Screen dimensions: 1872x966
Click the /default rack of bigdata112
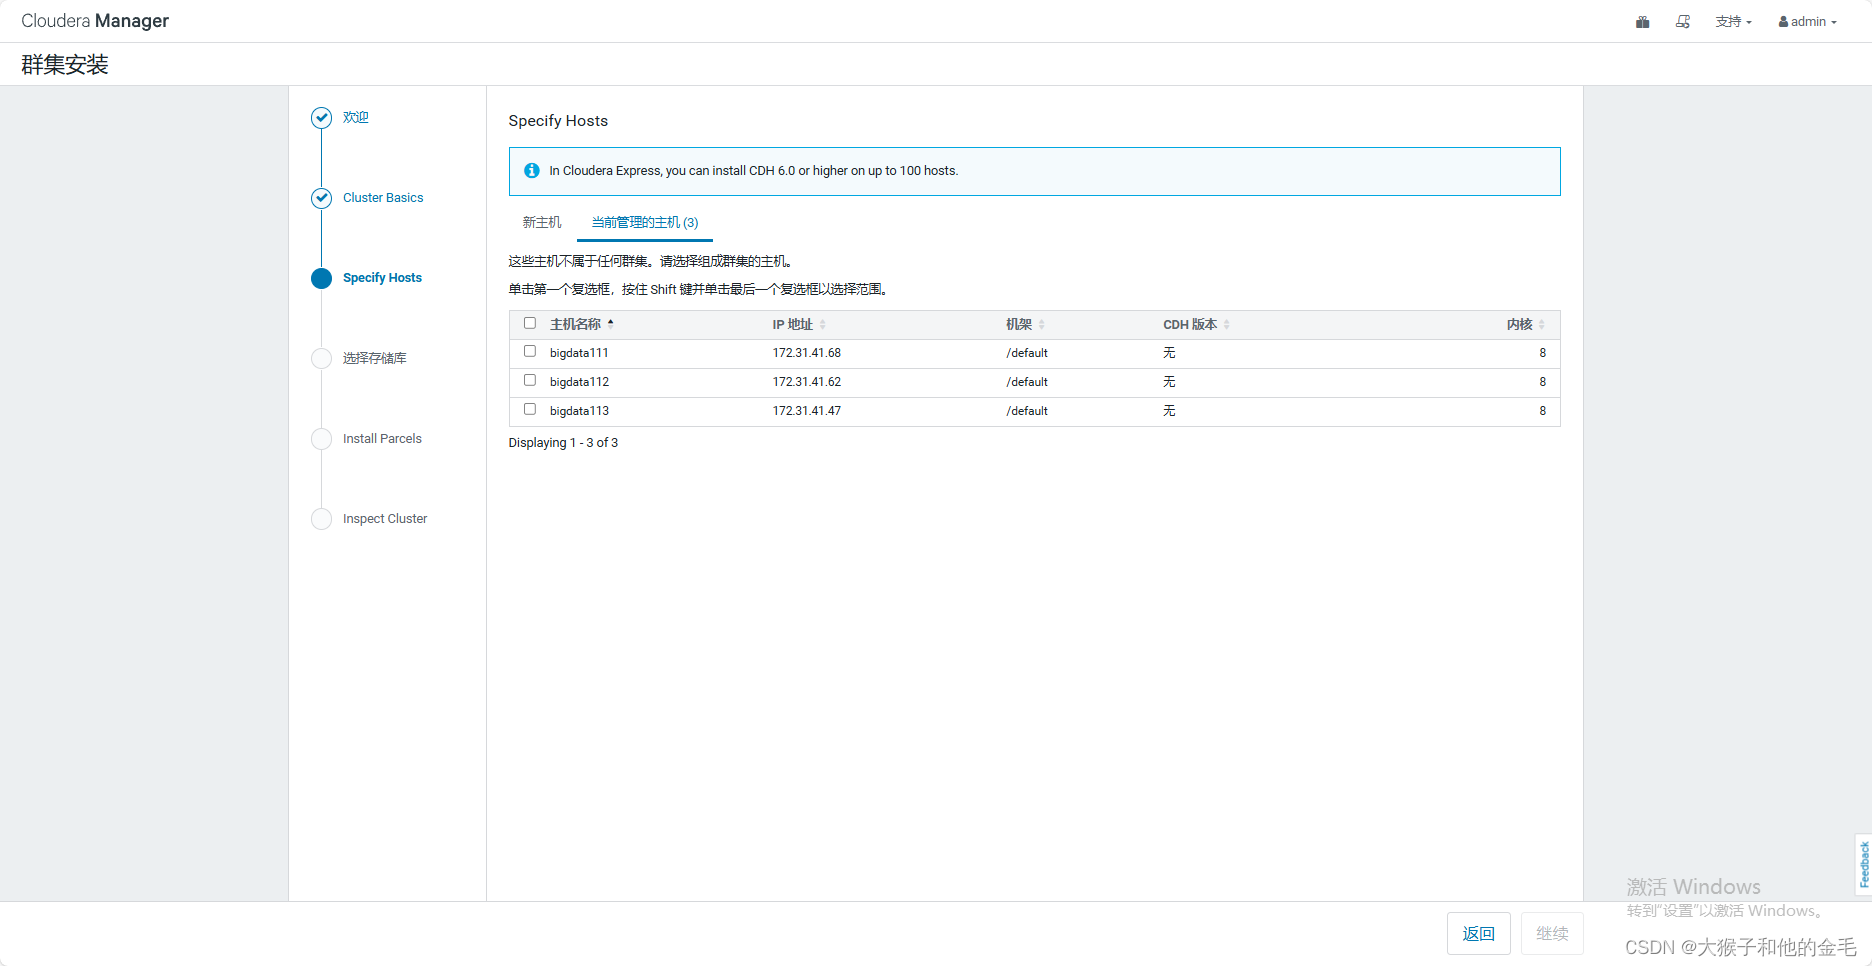click(1027, 382)
